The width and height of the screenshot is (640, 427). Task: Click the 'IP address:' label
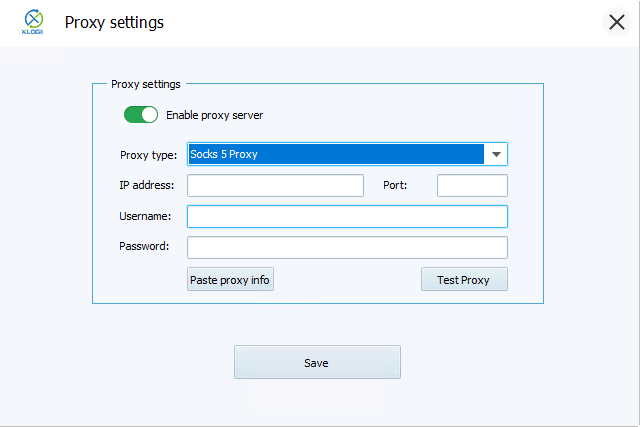pyautogui.click(x=146, y=185)
